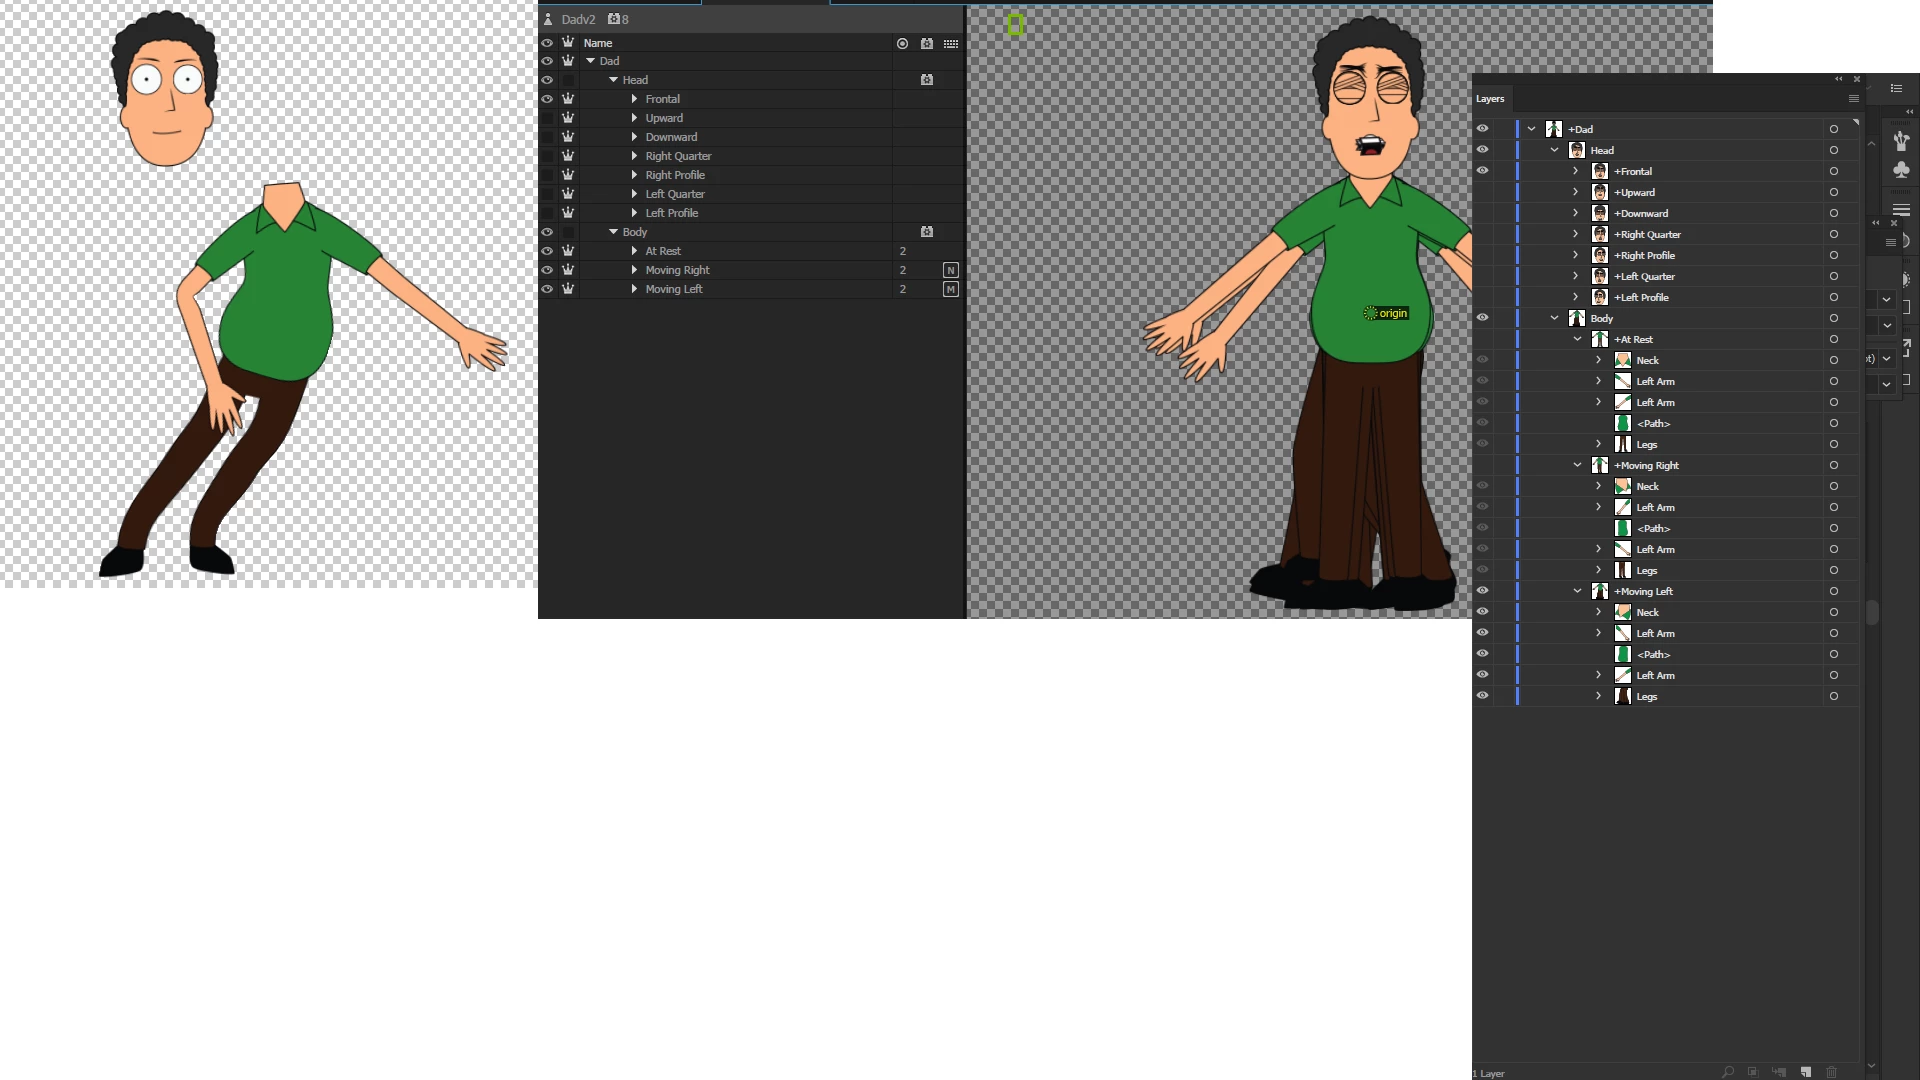Select the Left Profile puppet layer
1920x1080 pixels.
672,213
